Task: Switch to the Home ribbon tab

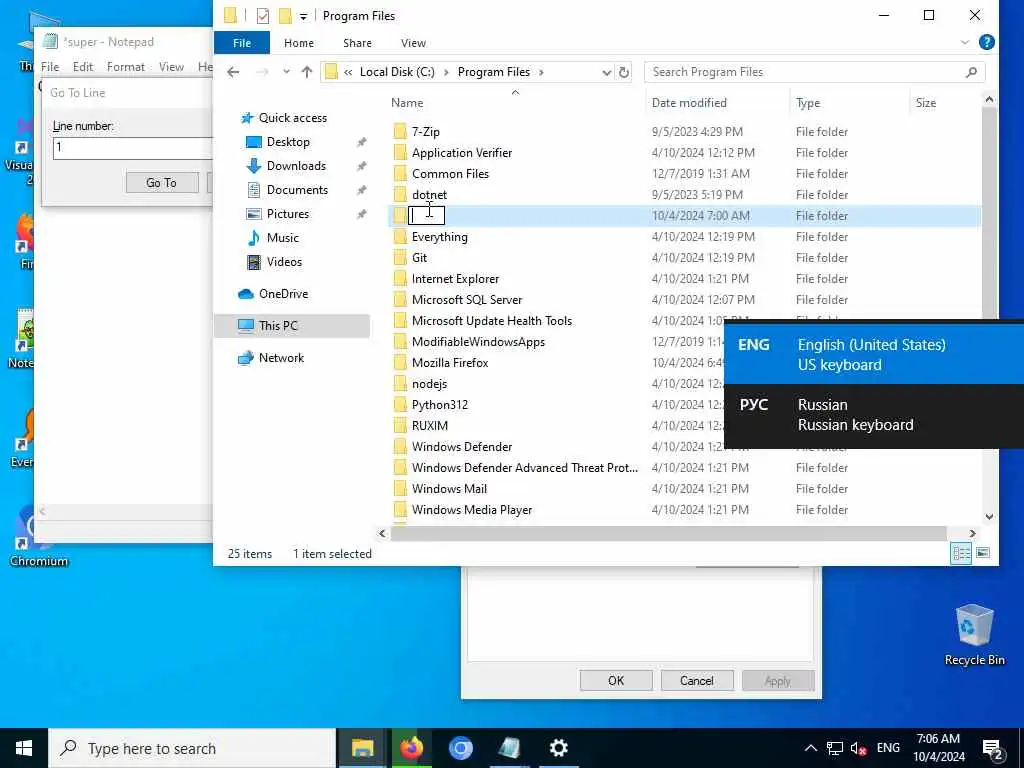Action: coord(298,43)
